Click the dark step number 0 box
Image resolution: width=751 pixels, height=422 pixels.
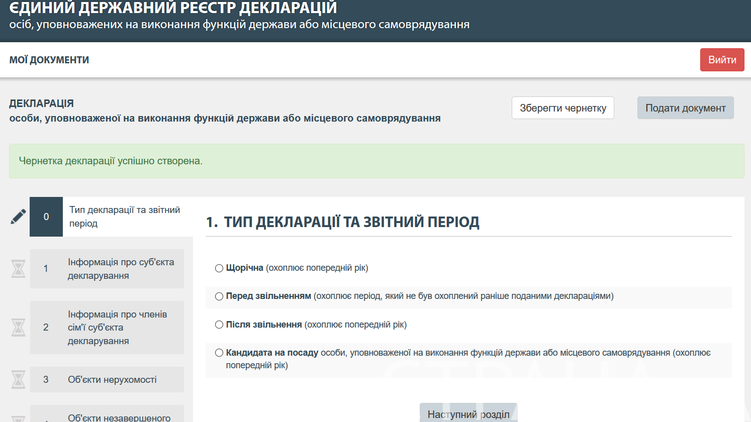[x=46, y=216]
